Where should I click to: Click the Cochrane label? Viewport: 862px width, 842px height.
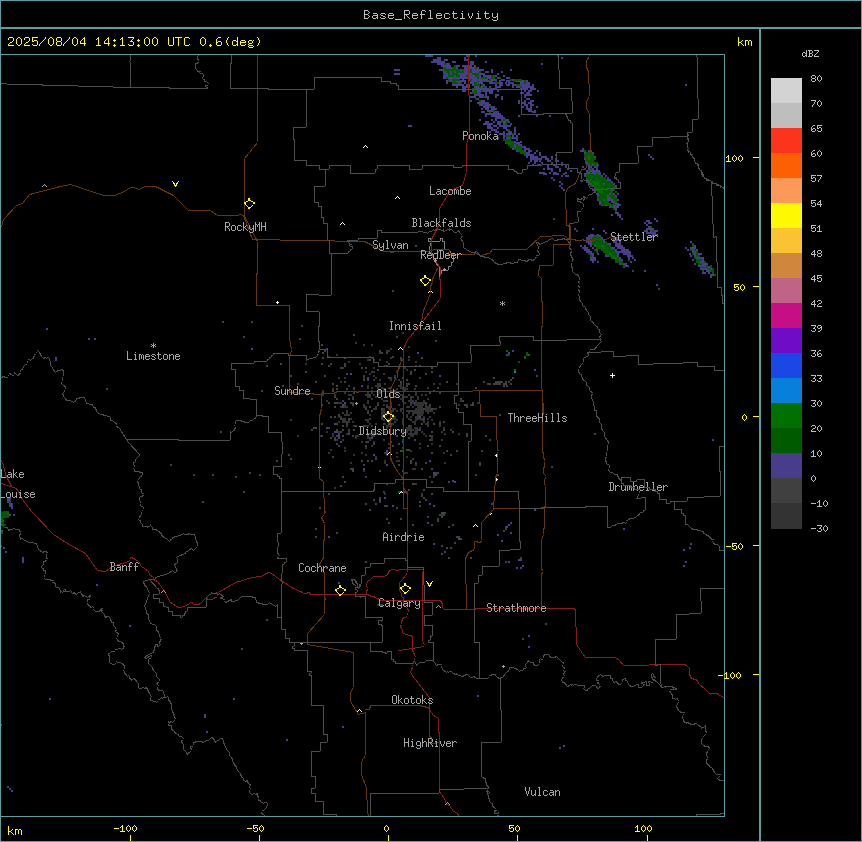tap(322, 568)
